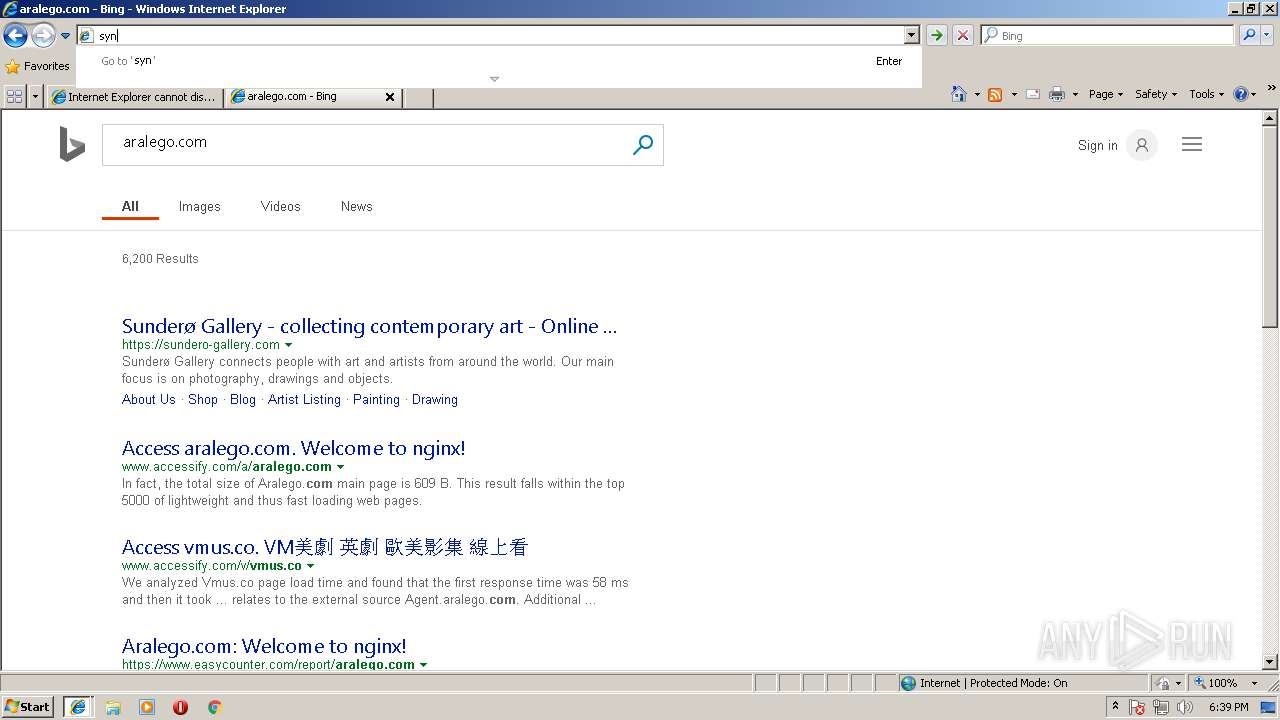Click Internet Explorer taskbar icon
1280x720 pixels.
[x=78, y=707]
